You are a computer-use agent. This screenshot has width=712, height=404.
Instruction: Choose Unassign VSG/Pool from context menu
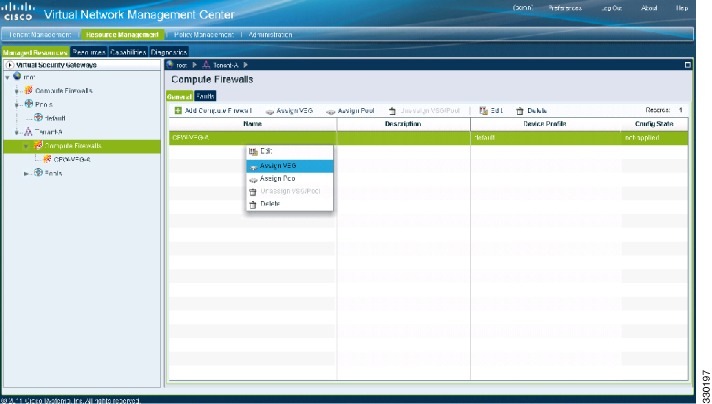click(290, 192)
